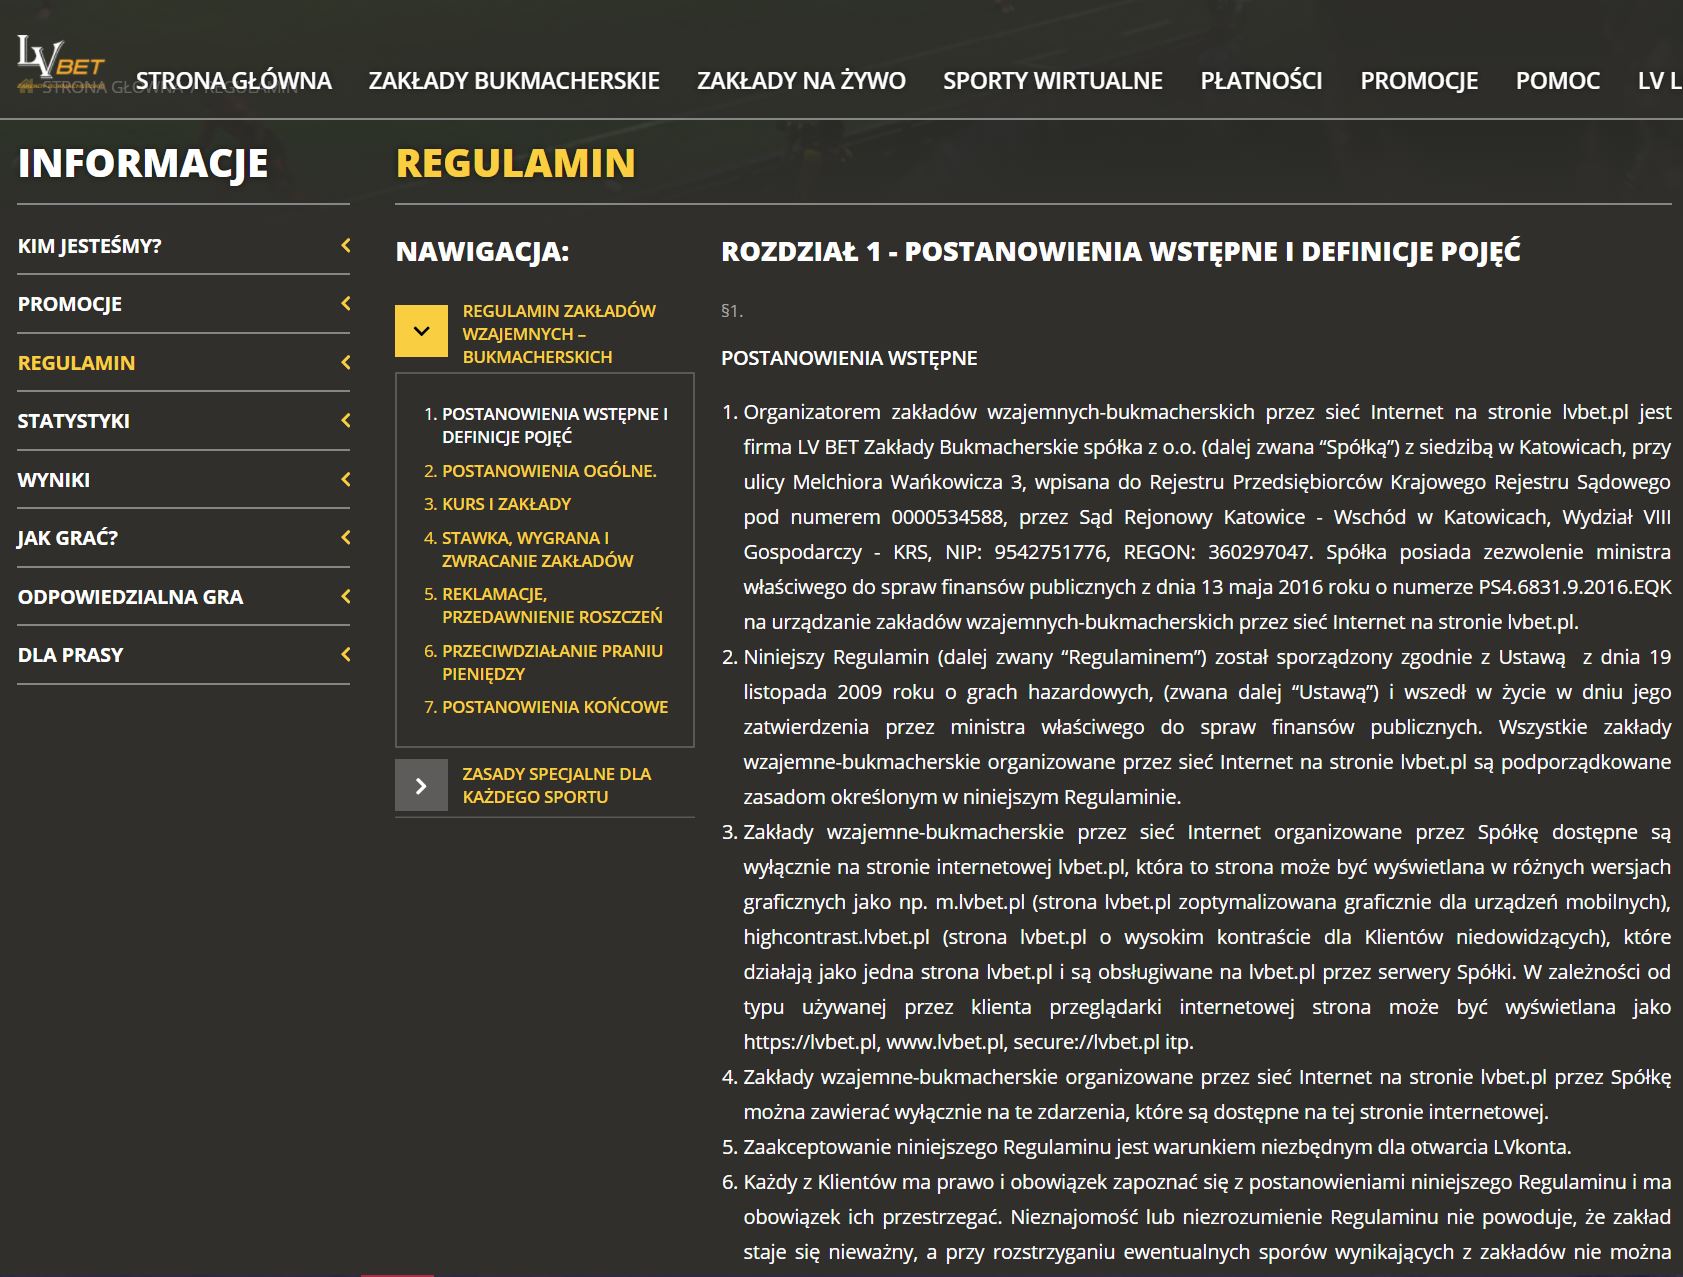The height and width of the screenshot is (1277, 1683).
Task: Open 5. REKLAMACJE, PRZEDAWNIENIE ROSZCZEŃ
Action: coord(552,605)
